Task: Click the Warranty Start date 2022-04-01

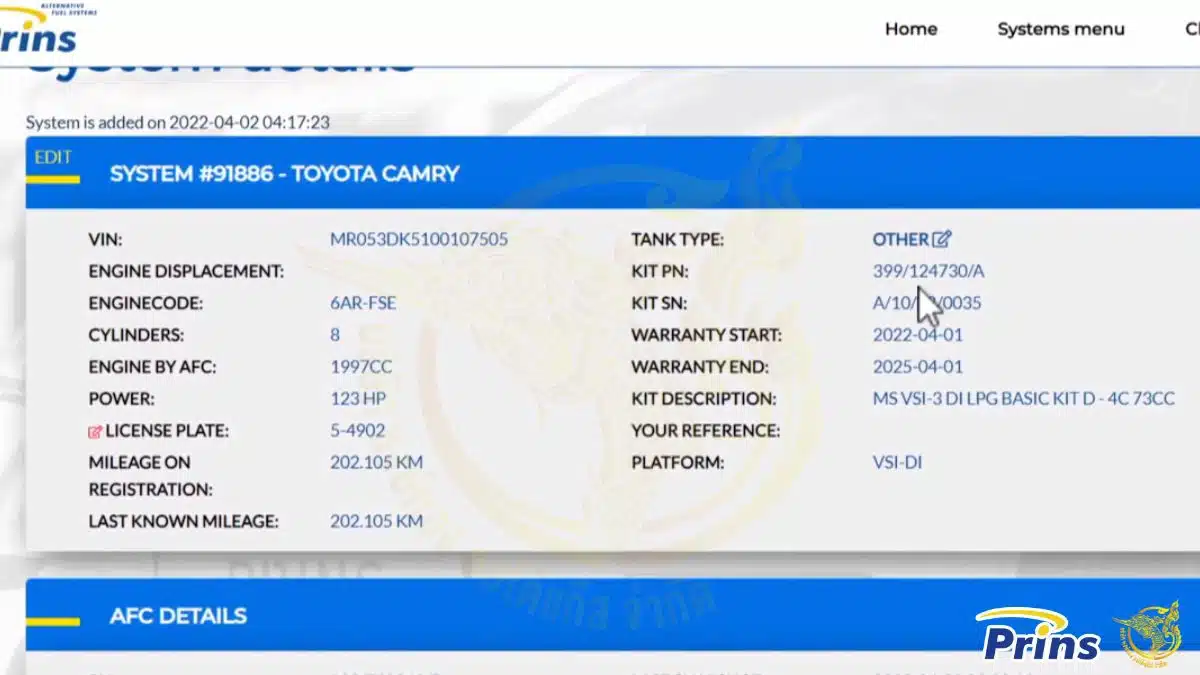Action: [918, 335]
